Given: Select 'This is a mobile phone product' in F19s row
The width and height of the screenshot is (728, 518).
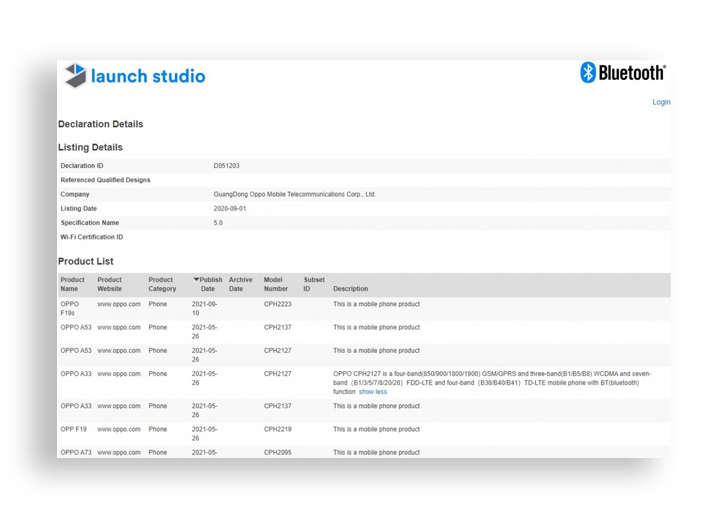Looking at the screenshot, I should (376, 304).
